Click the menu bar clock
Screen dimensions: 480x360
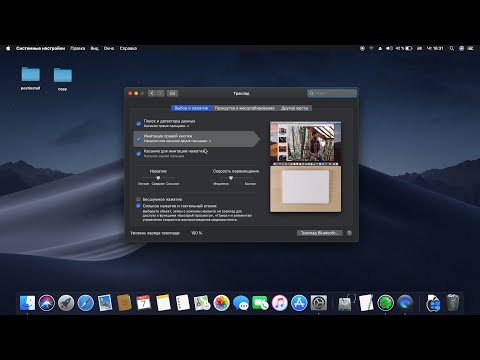point(435,48)
